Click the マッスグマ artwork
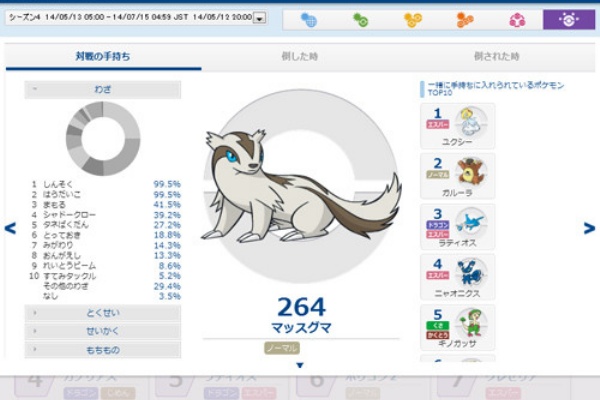600x400 pixels. [300, 188]
